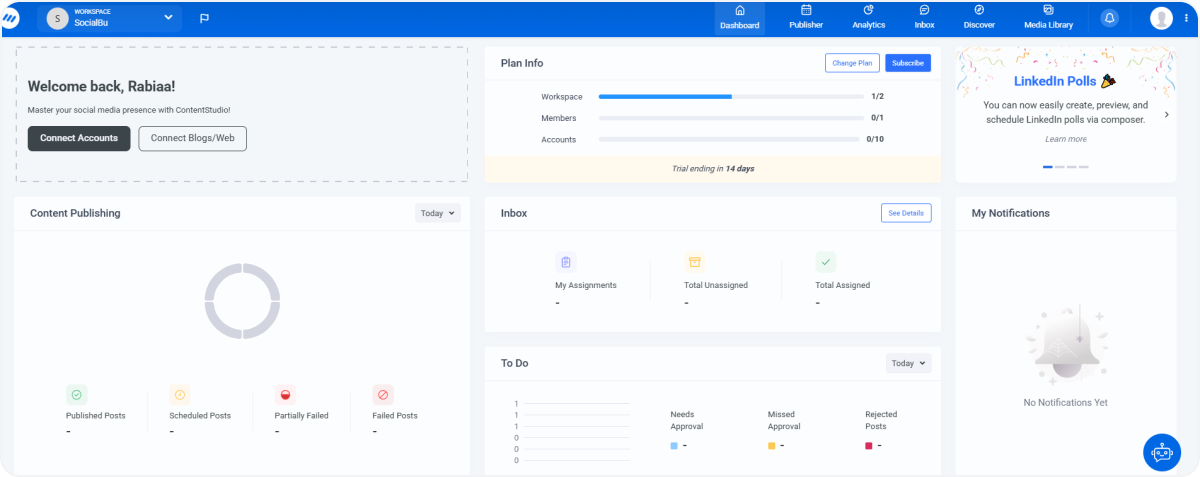Advance the LinkedIn Polls carousel arrow
The height and width of the screenshot is (477, 1200).
pos(1166,114)
